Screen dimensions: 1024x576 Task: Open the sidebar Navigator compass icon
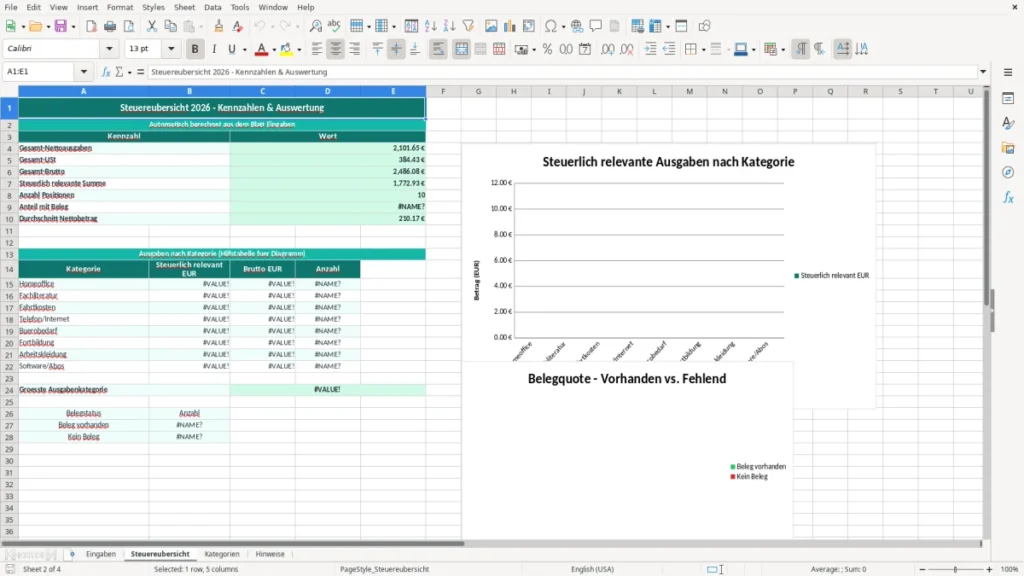[x=1008, y=172]
